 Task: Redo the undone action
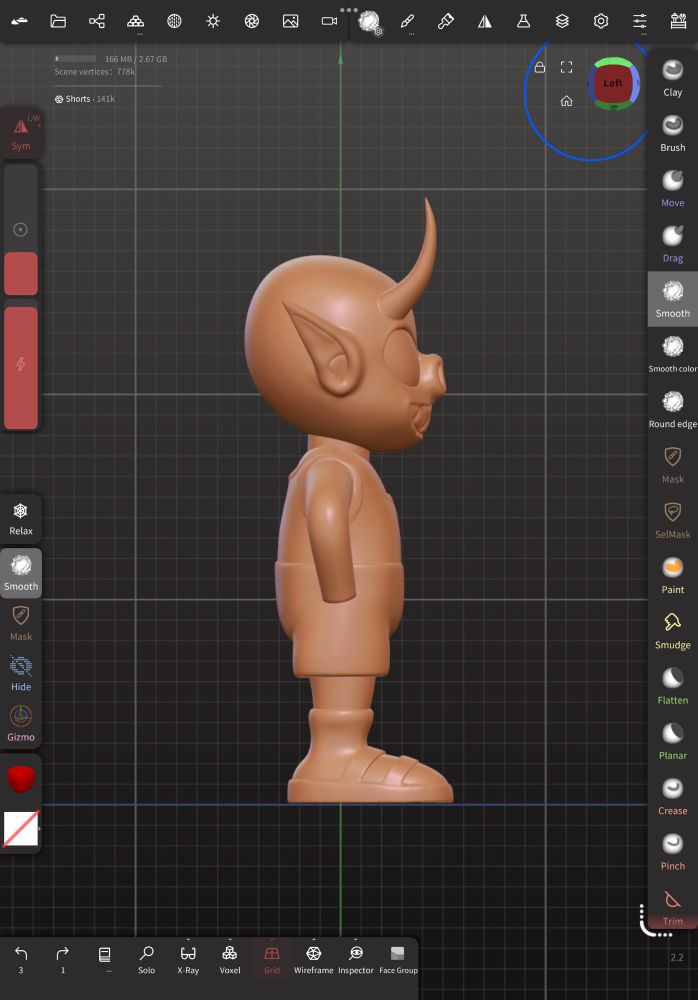pos(63,959)
